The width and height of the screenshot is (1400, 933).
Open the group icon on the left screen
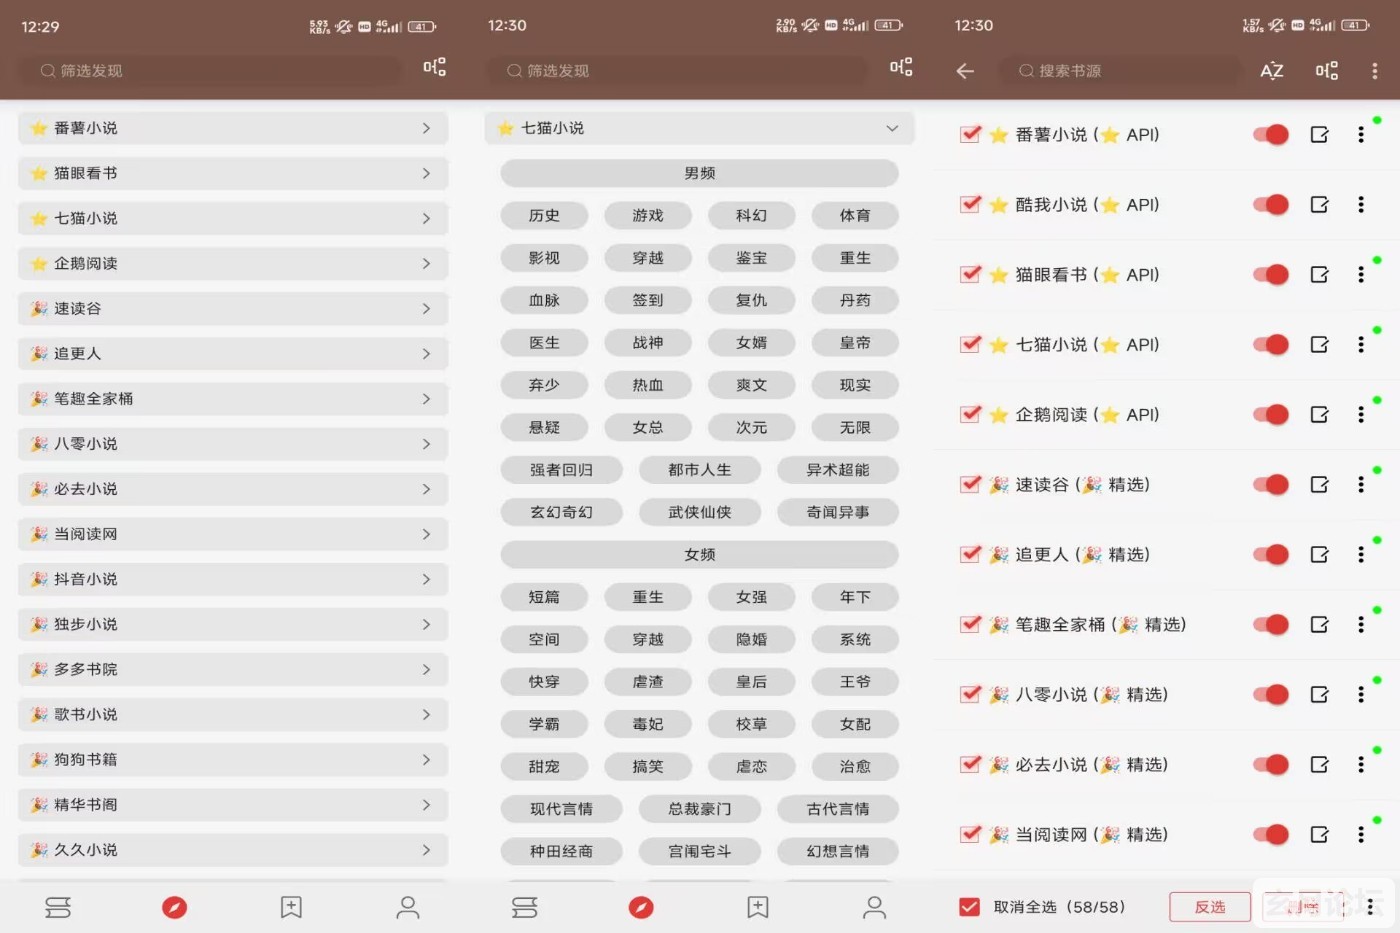(x=434, y=67)
